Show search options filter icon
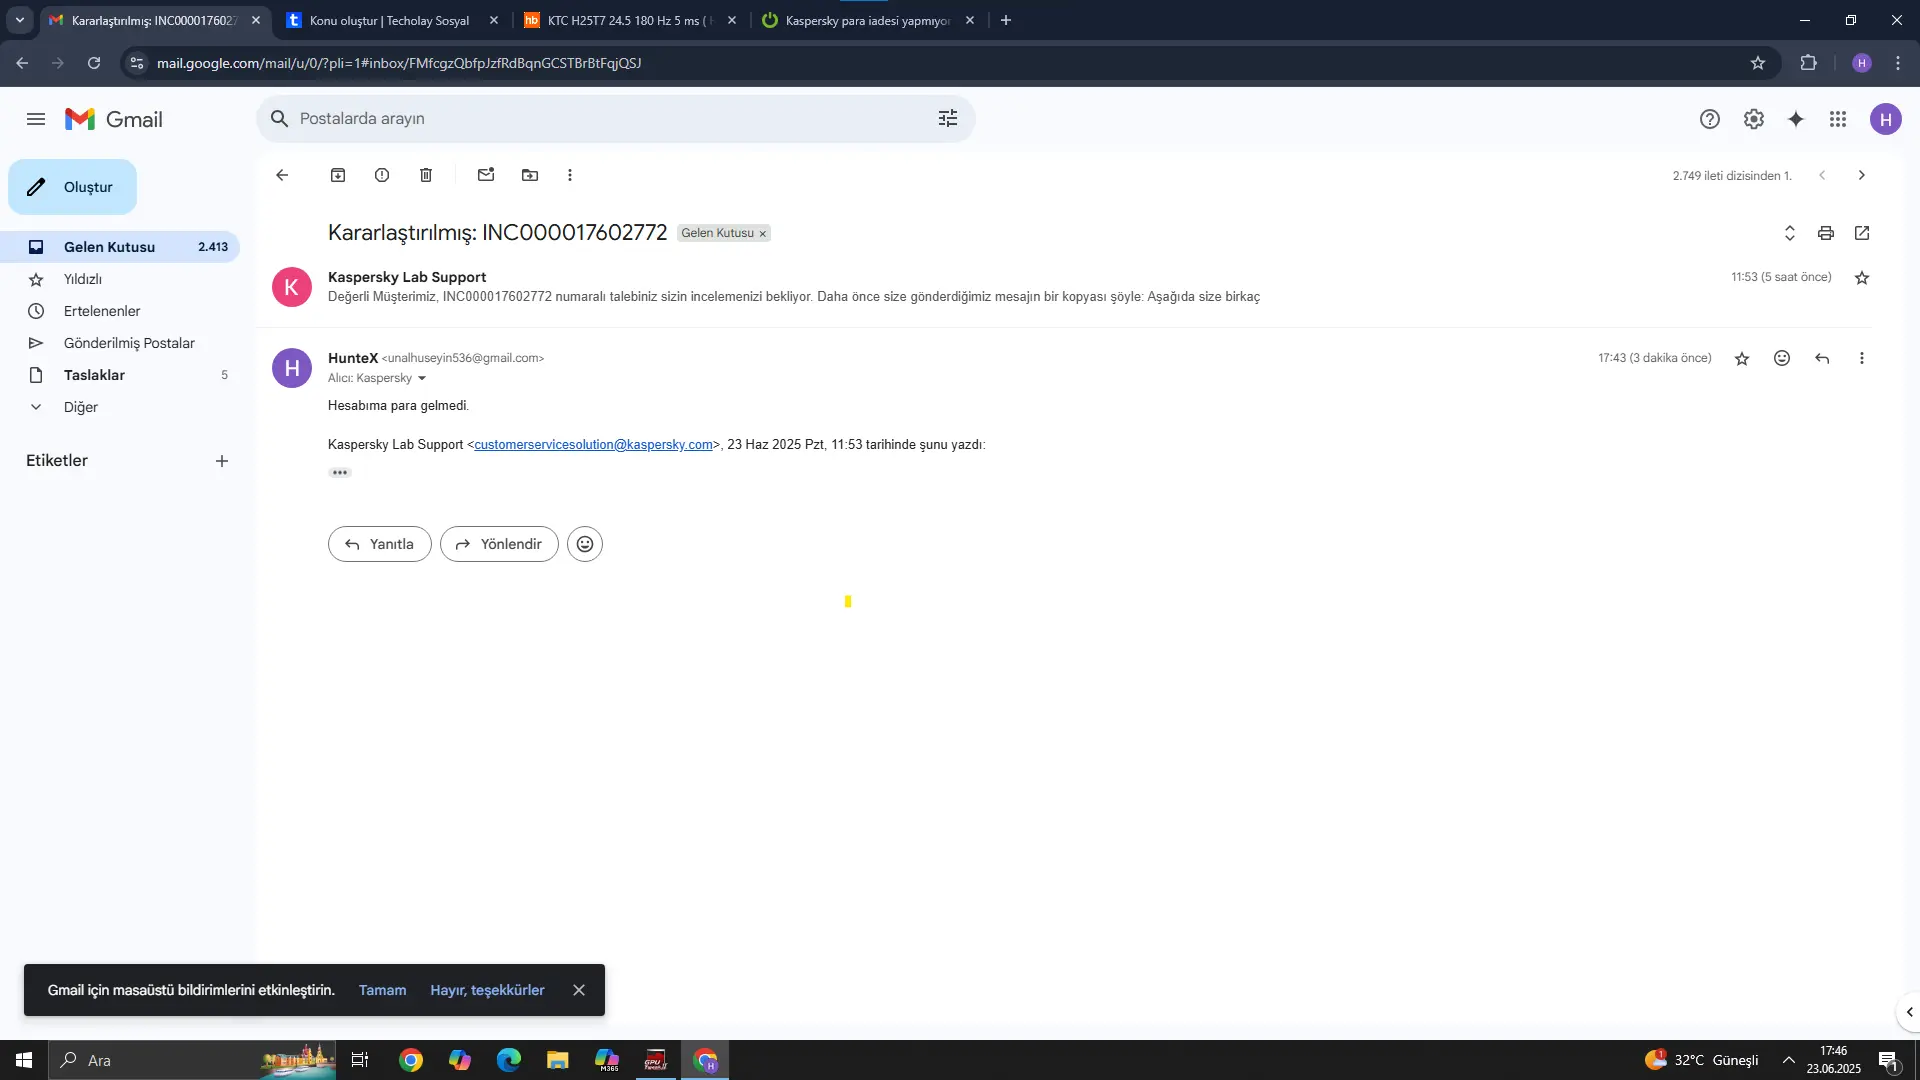Viewport: 1920px width, 1080px height. click(948, 119)
